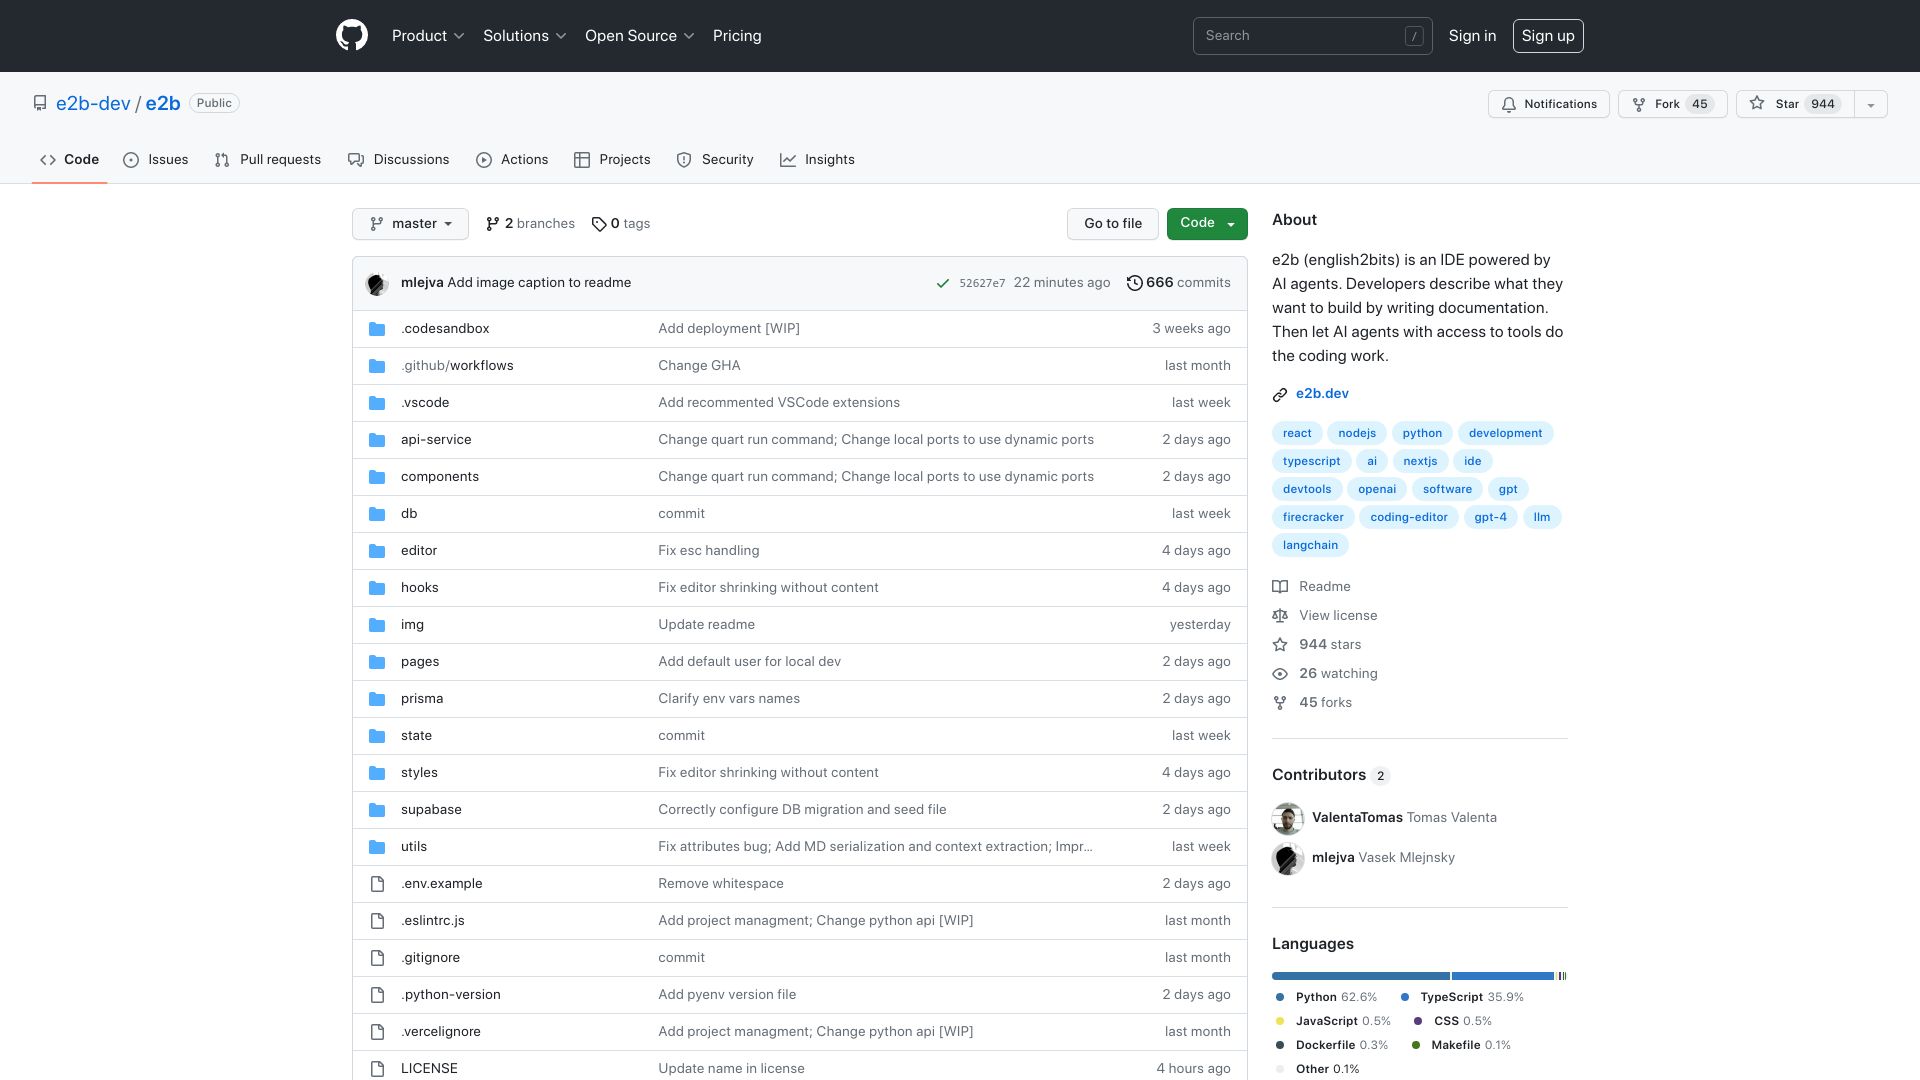Open ValentaTomas contributor avatar
The height and width of the screenshot is (1080, 1920).
point(1288,818)
